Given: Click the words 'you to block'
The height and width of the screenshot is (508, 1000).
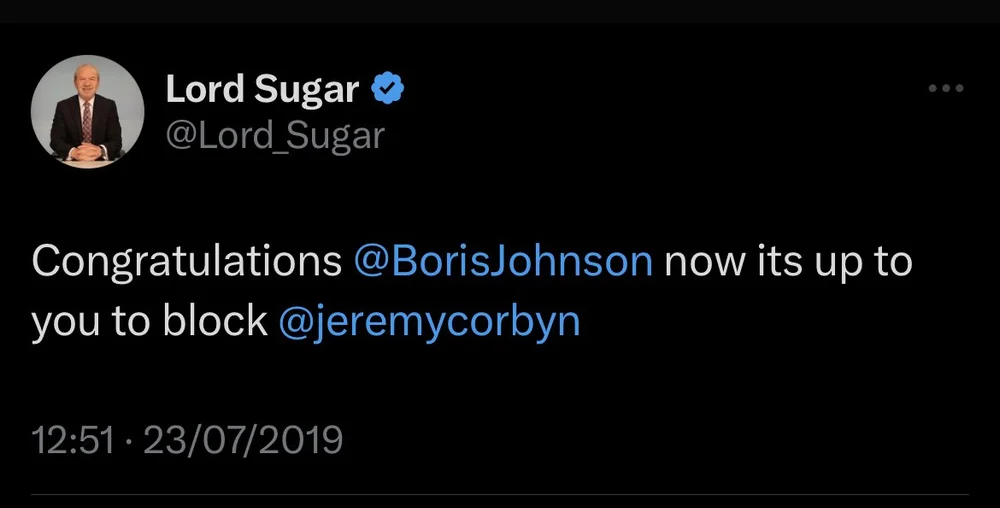Looking at the screenshot, I should click(x=149, y=322).
